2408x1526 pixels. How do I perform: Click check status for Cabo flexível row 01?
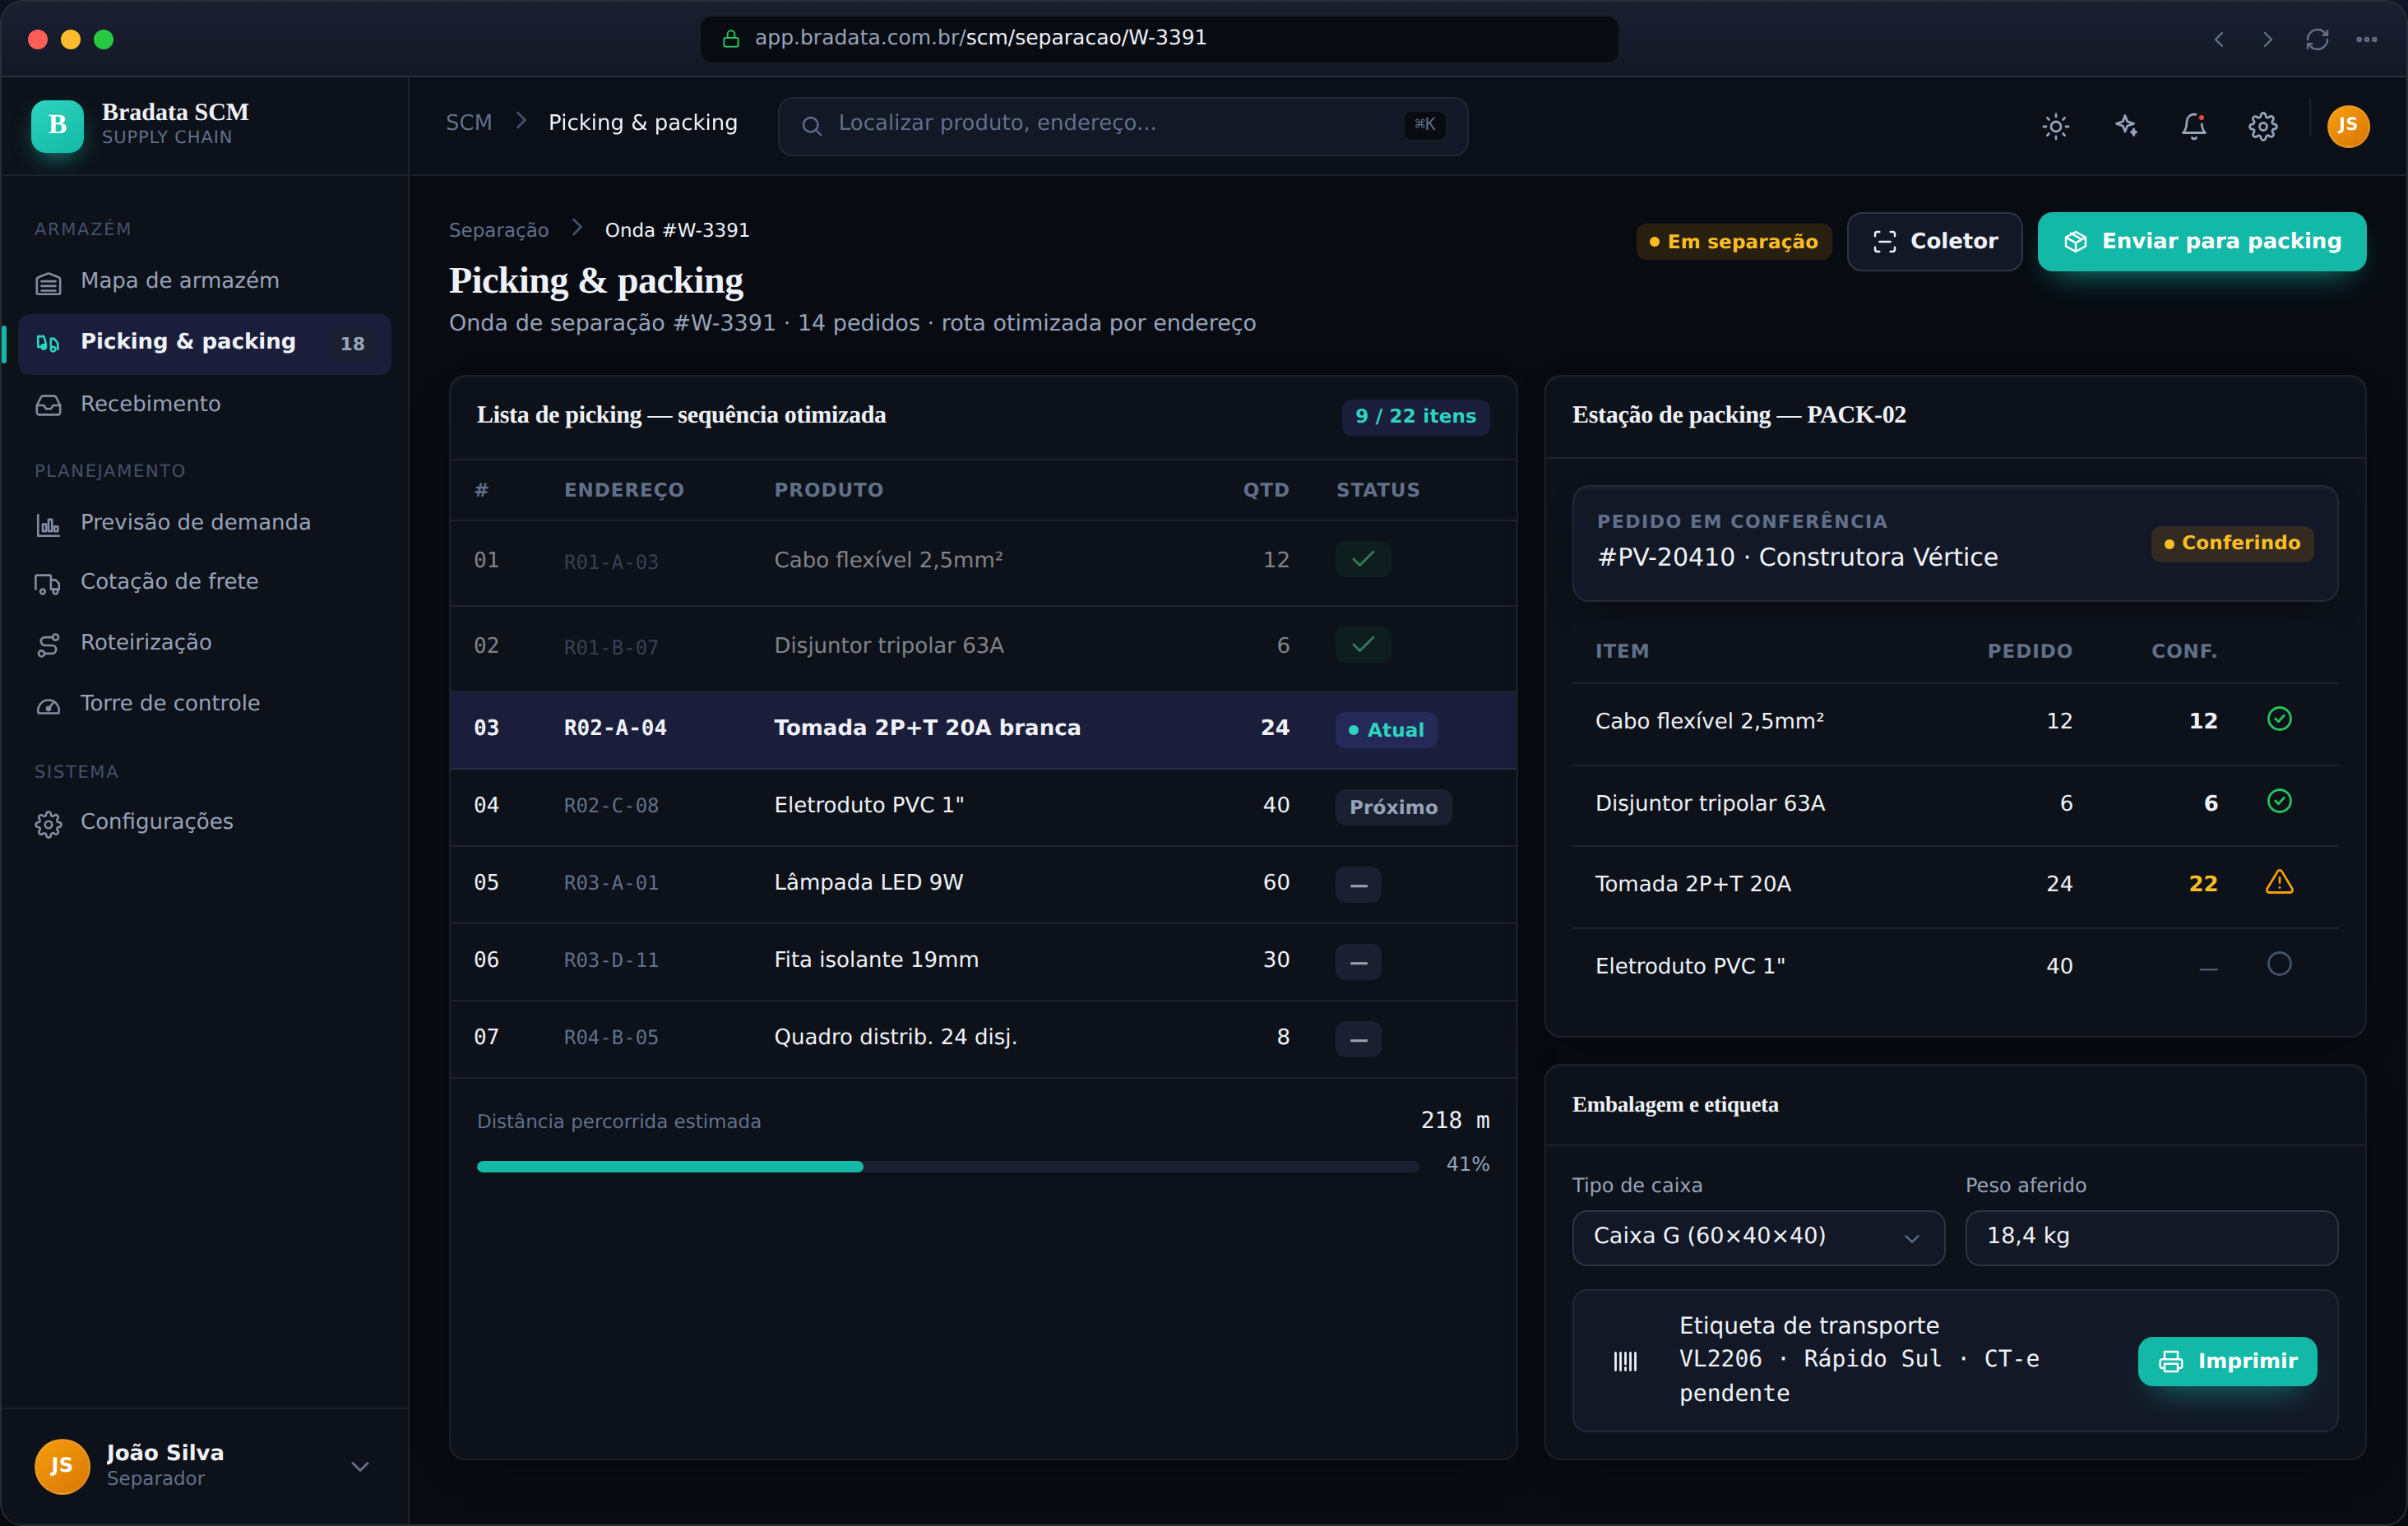[1362, 559]
